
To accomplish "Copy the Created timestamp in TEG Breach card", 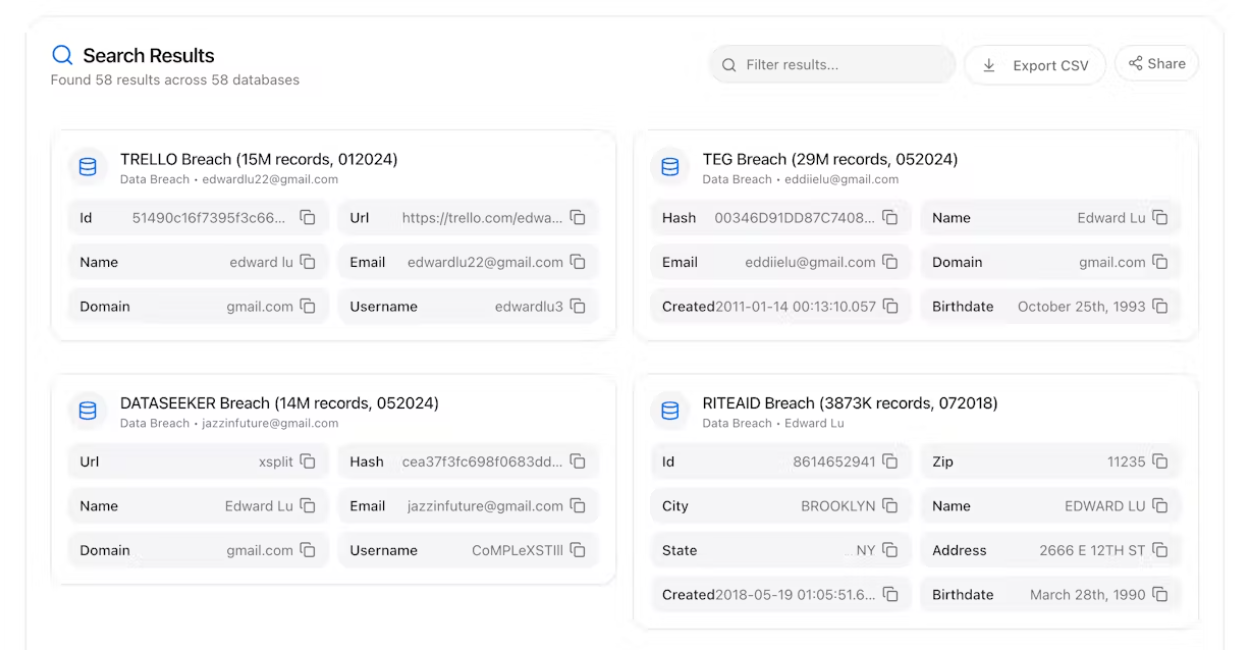I will click(x=890, y=306).
